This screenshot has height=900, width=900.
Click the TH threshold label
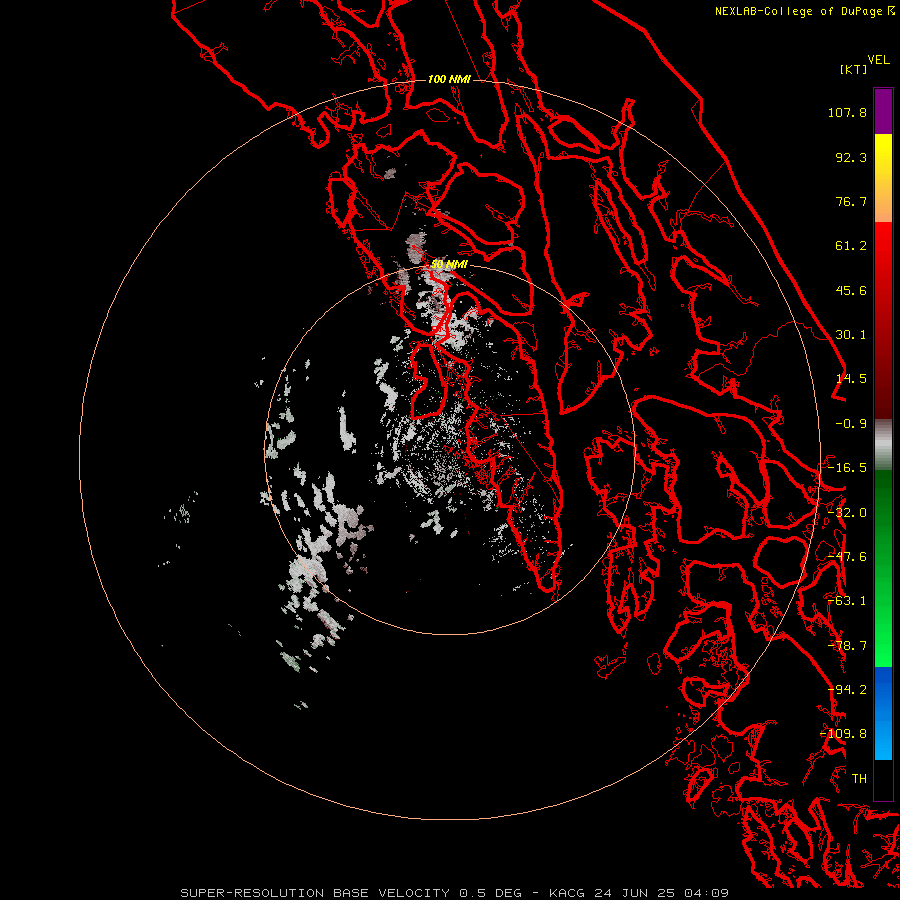tap(859, 779)
